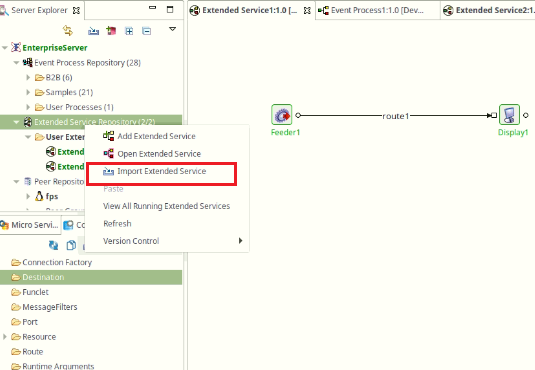Choose Import Extended Service from context menu
The width and height of the screenshot is (535, 370).
coord(161,171)
